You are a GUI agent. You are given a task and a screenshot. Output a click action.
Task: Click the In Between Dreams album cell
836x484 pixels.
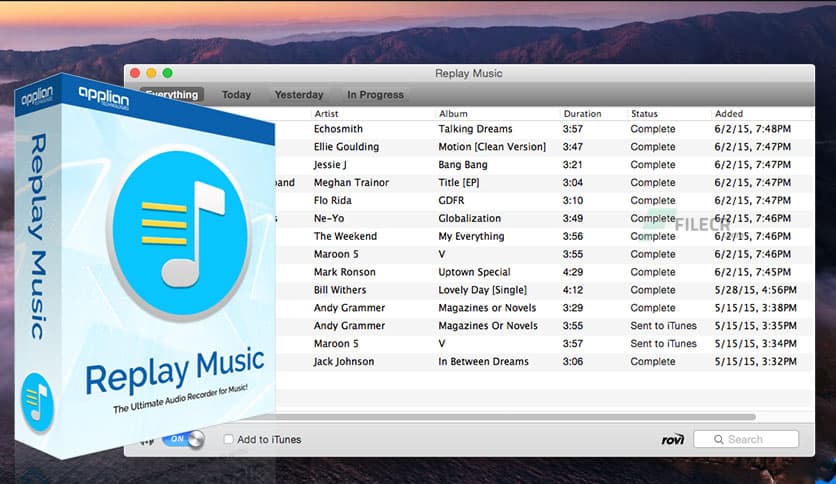484,361
